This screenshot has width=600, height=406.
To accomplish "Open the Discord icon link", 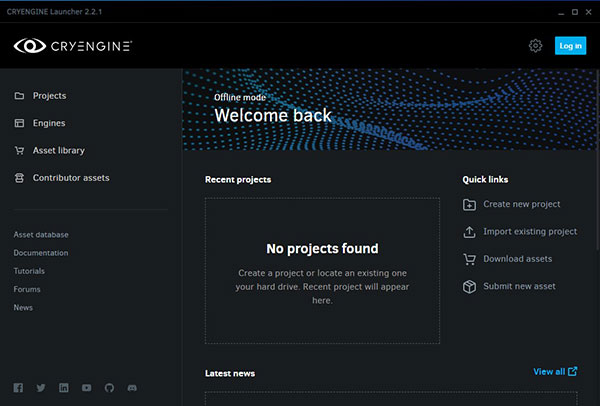I will pyautogui.click(x=133, y=387).
